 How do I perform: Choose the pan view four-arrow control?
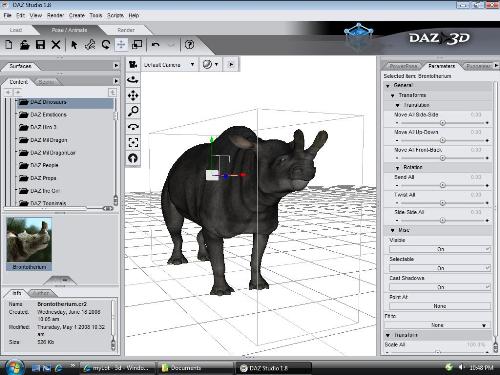(133, 96)
